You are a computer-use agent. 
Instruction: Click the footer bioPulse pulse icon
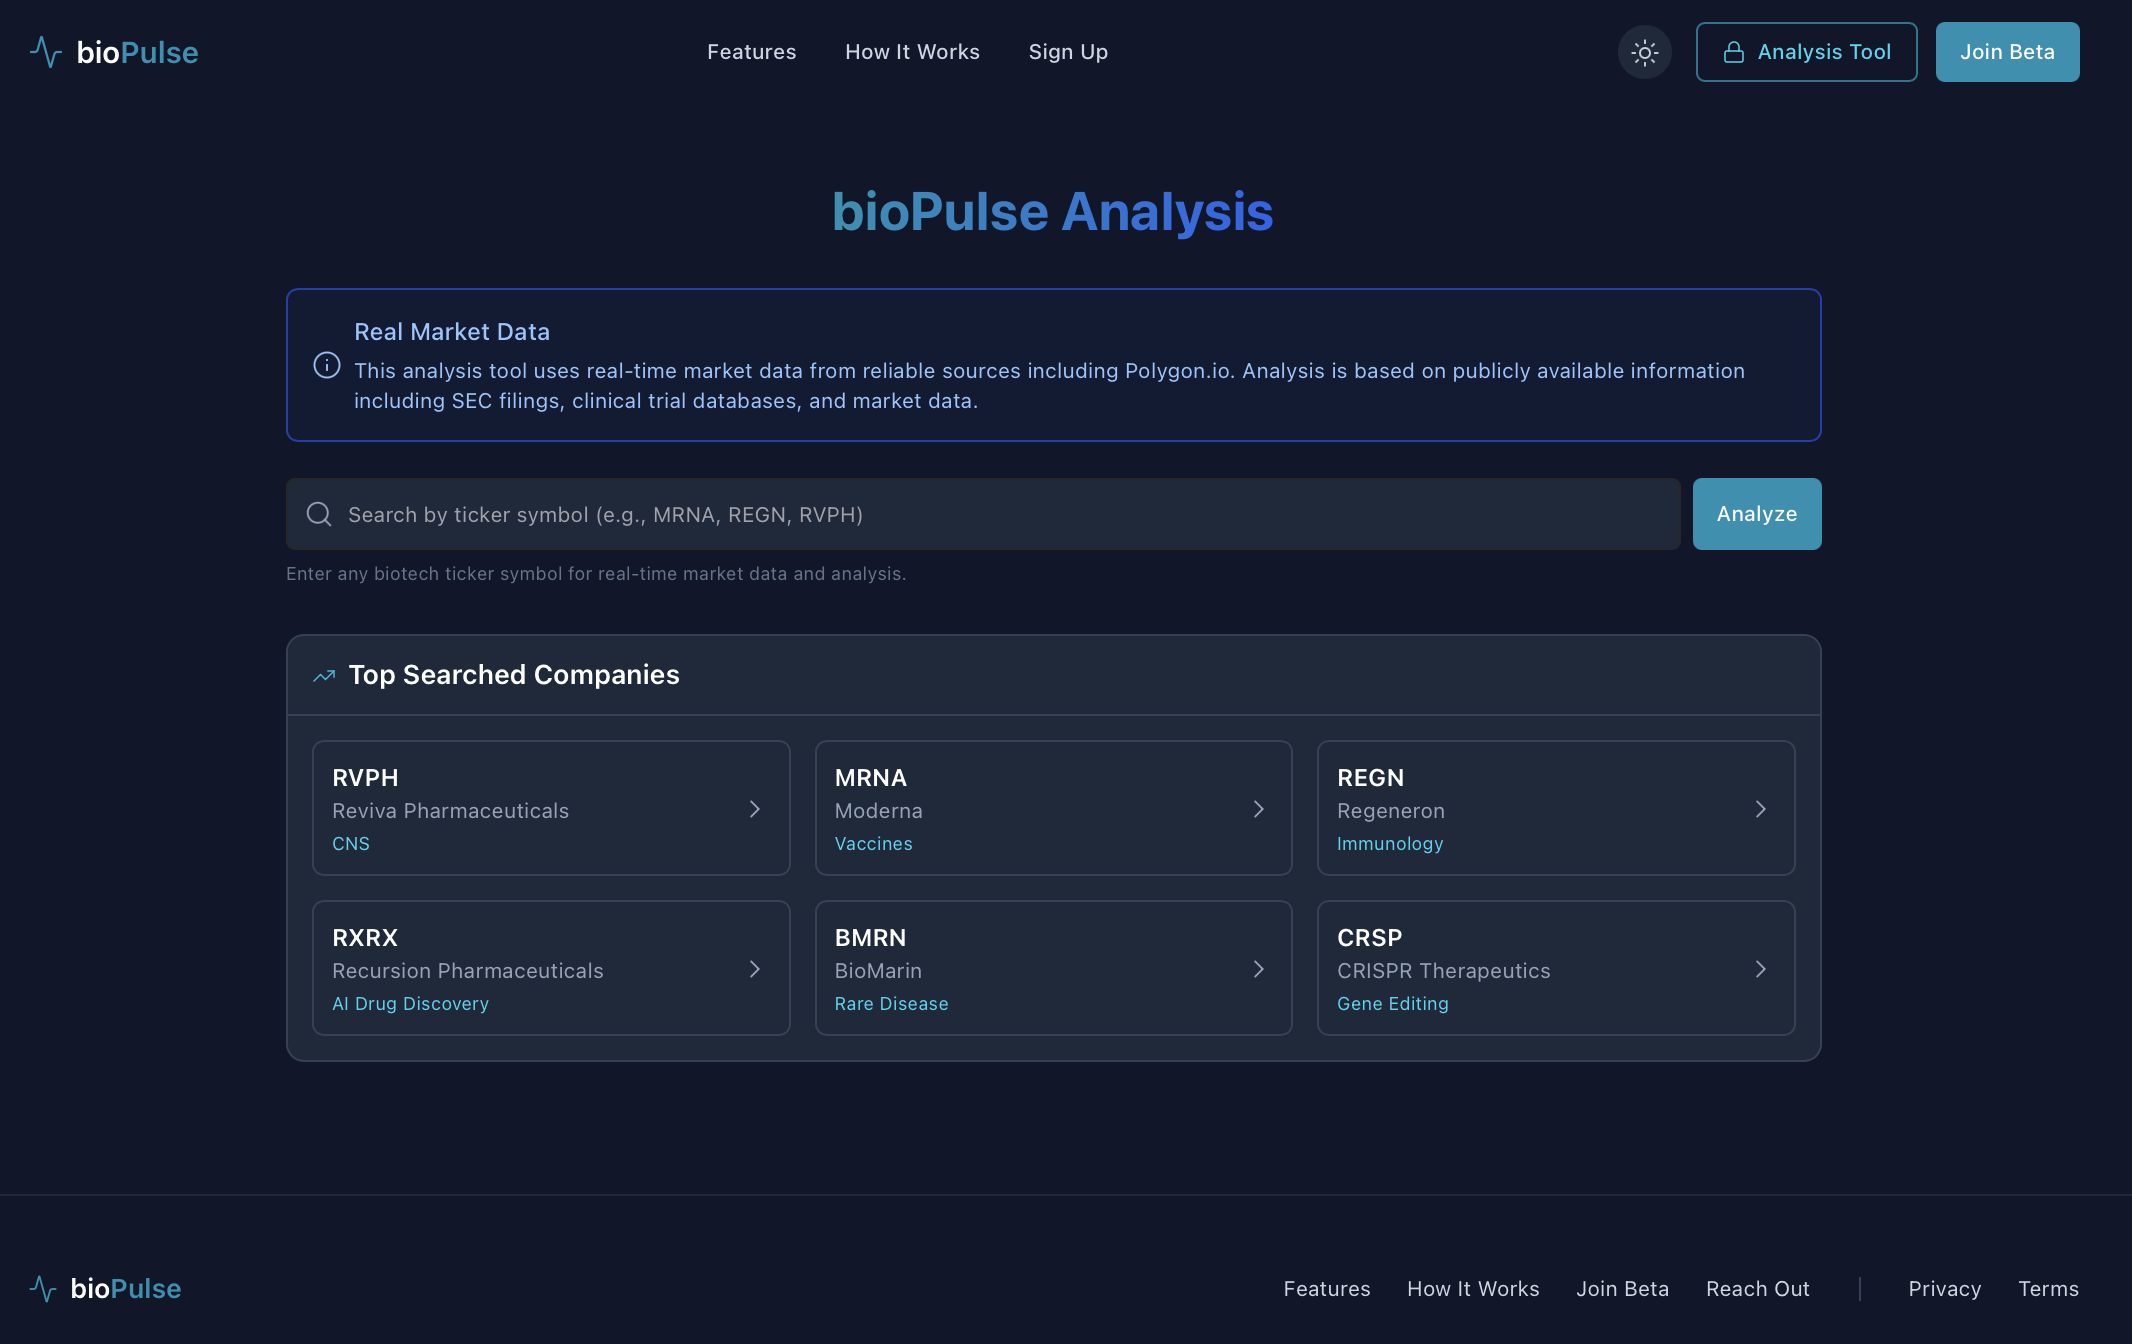[43, 1288]
